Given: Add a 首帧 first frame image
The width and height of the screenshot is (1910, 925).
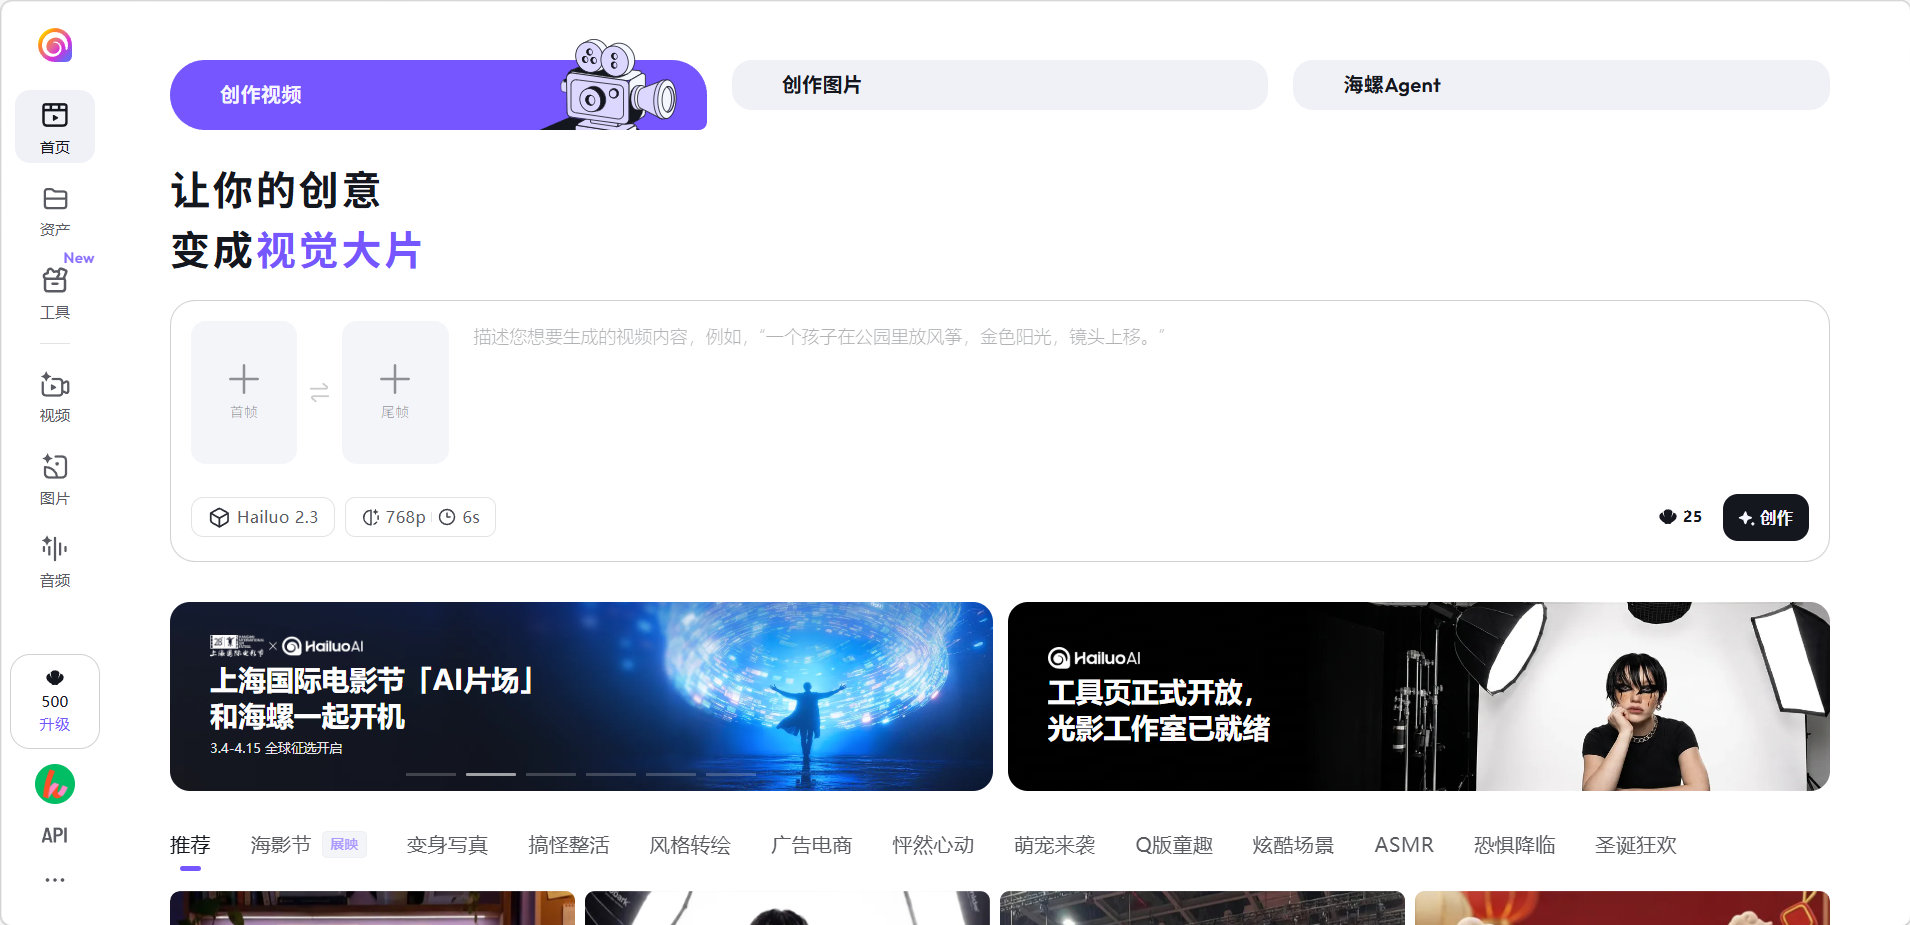Looking at the screenshot, I should (244, 392).
